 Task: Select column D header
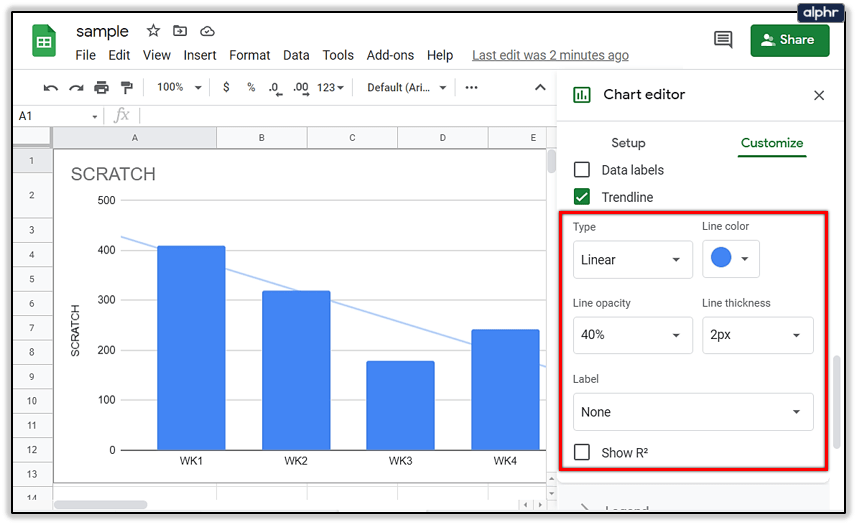click(443, 138)
